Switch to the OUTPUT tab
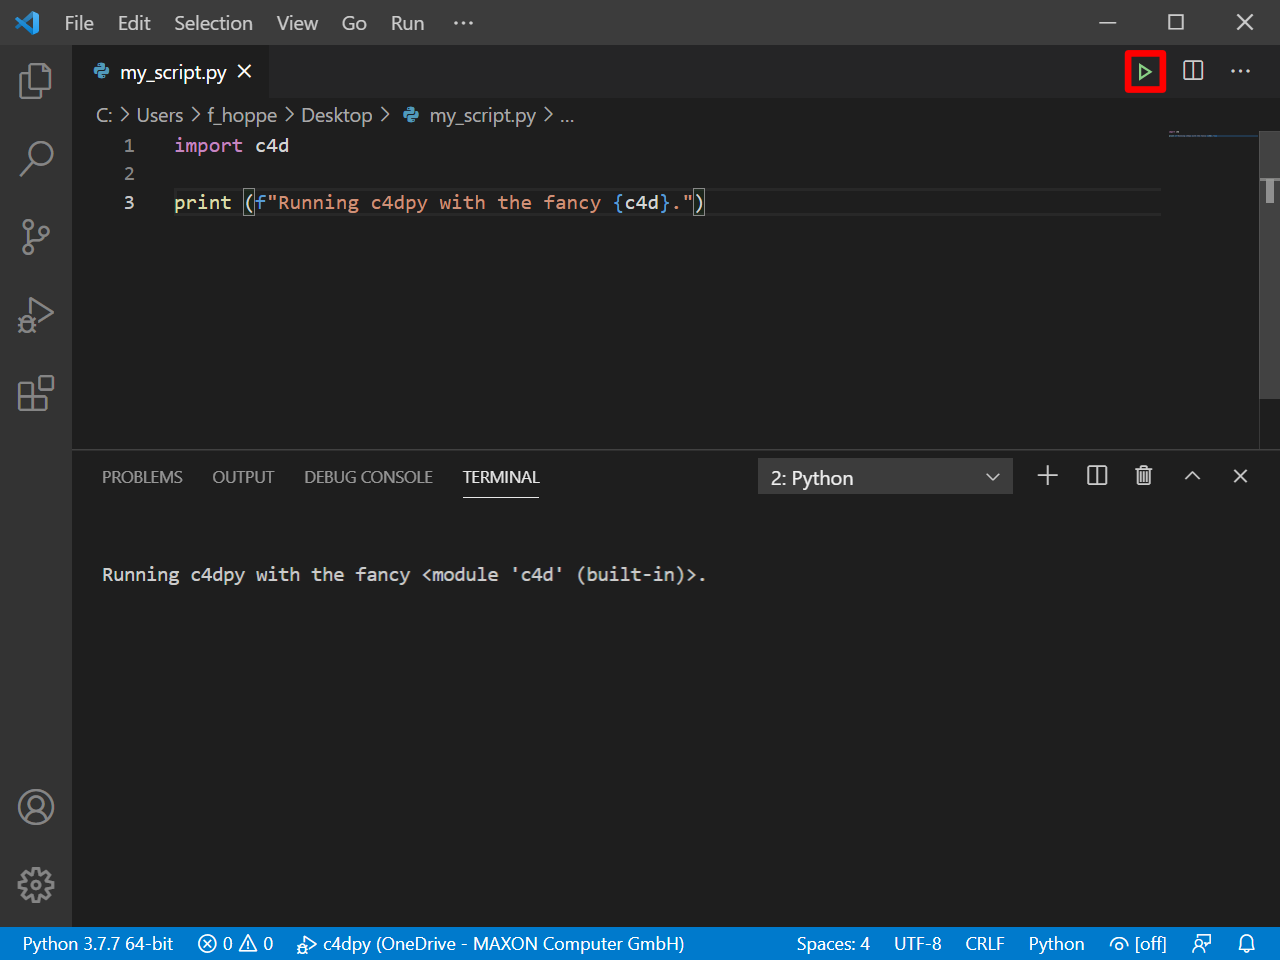This screenshot has height=960, width=1280. [x=243, y=477]
